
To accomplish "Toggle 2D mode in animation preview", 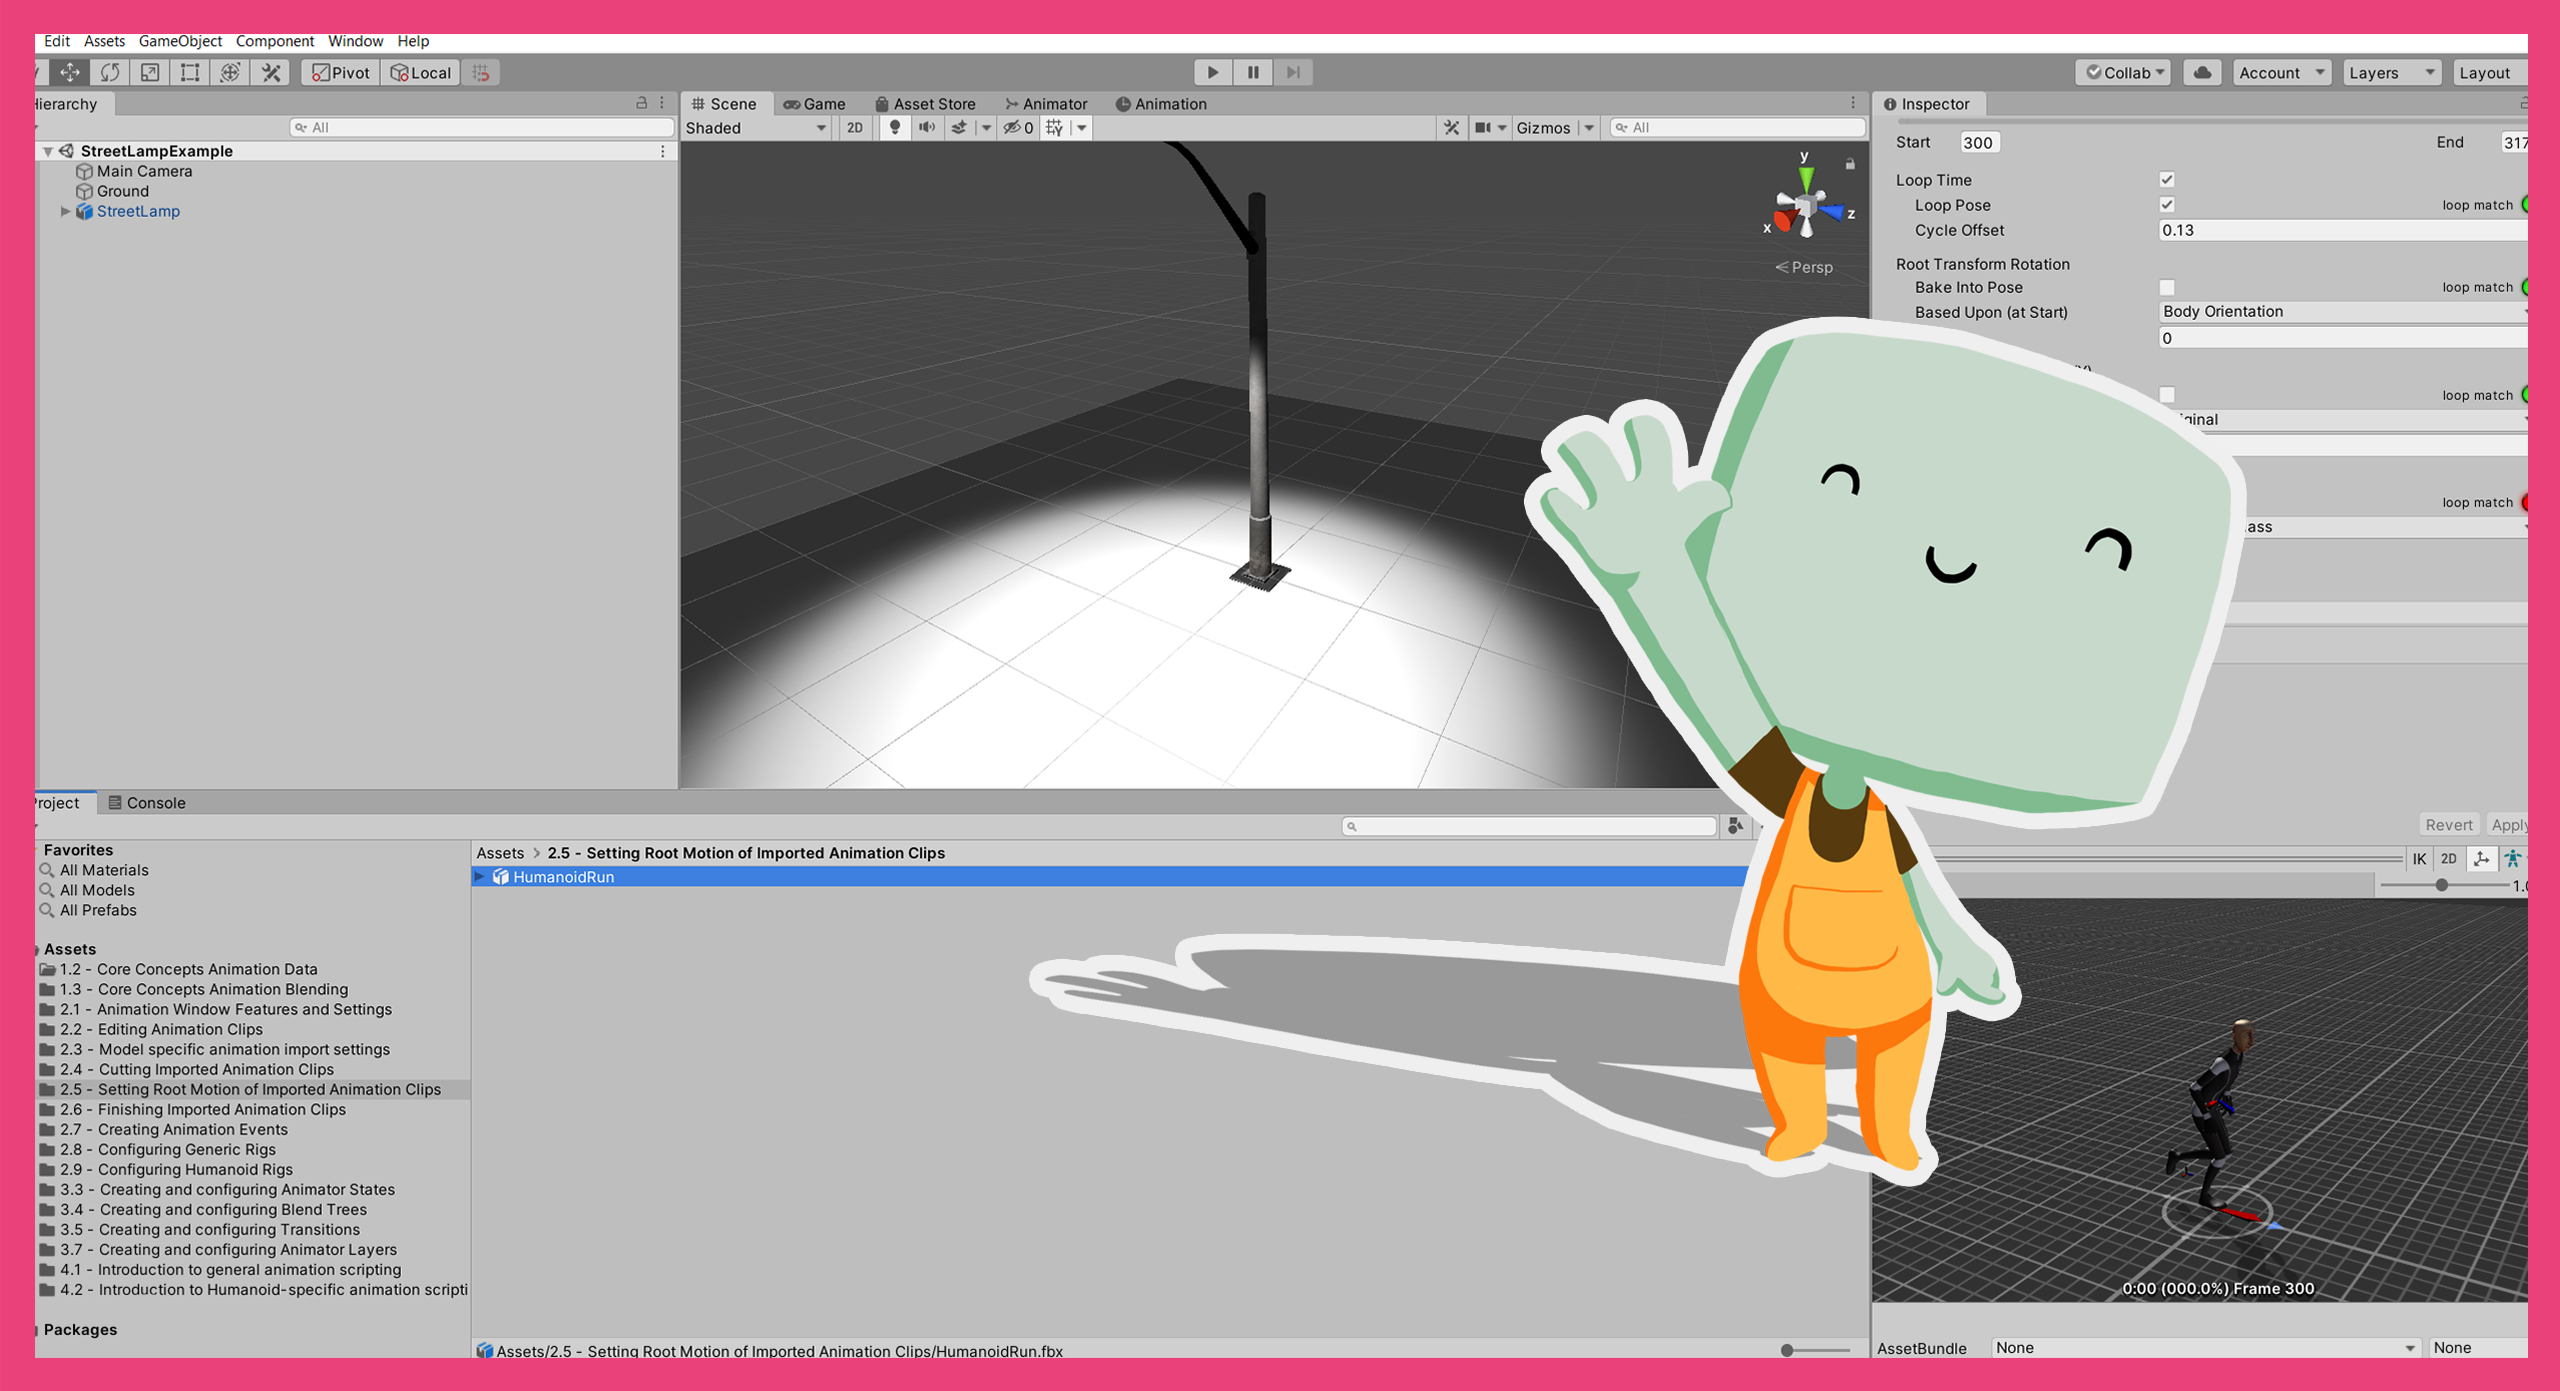I will [2449, 859].
